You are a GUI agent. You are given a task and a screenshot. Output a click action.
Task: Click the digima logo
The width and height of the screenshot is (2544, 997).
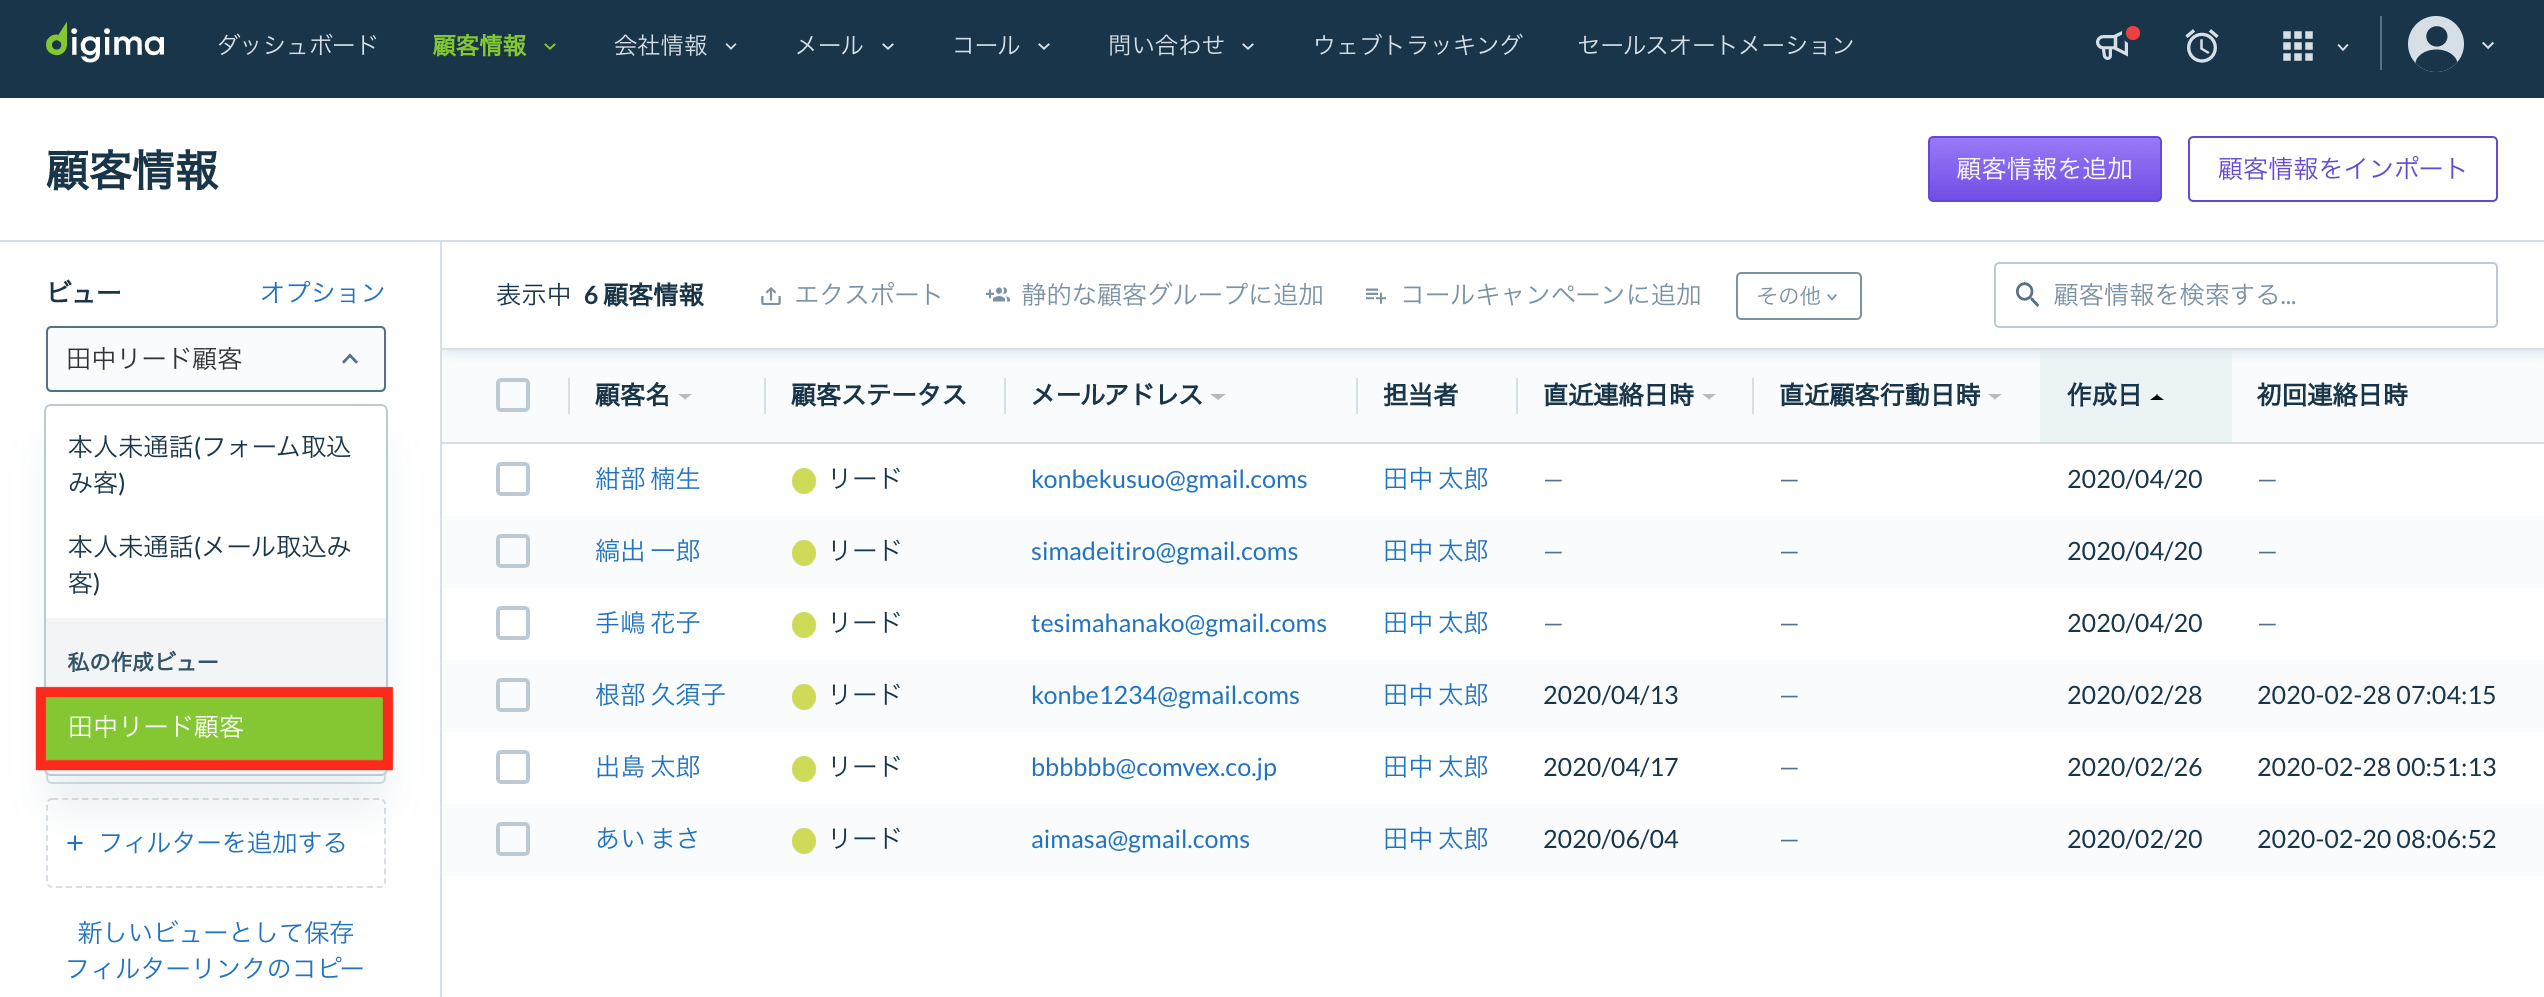(x=106, y=44)
